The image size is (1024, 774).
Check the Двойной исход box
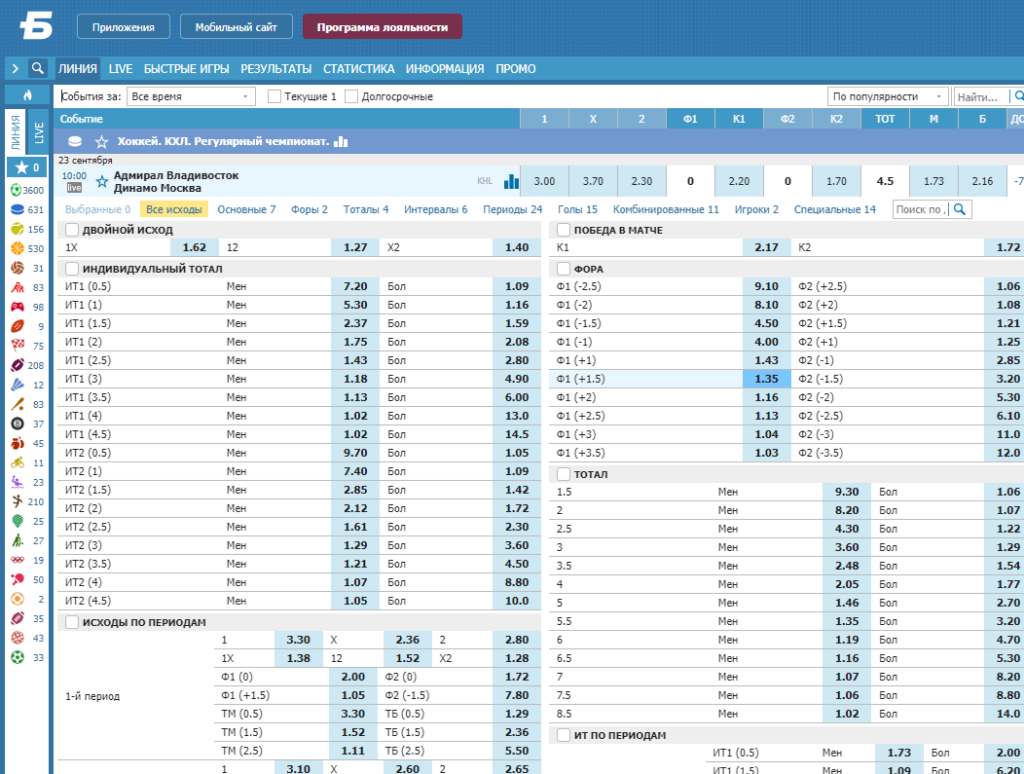point(72,230)
